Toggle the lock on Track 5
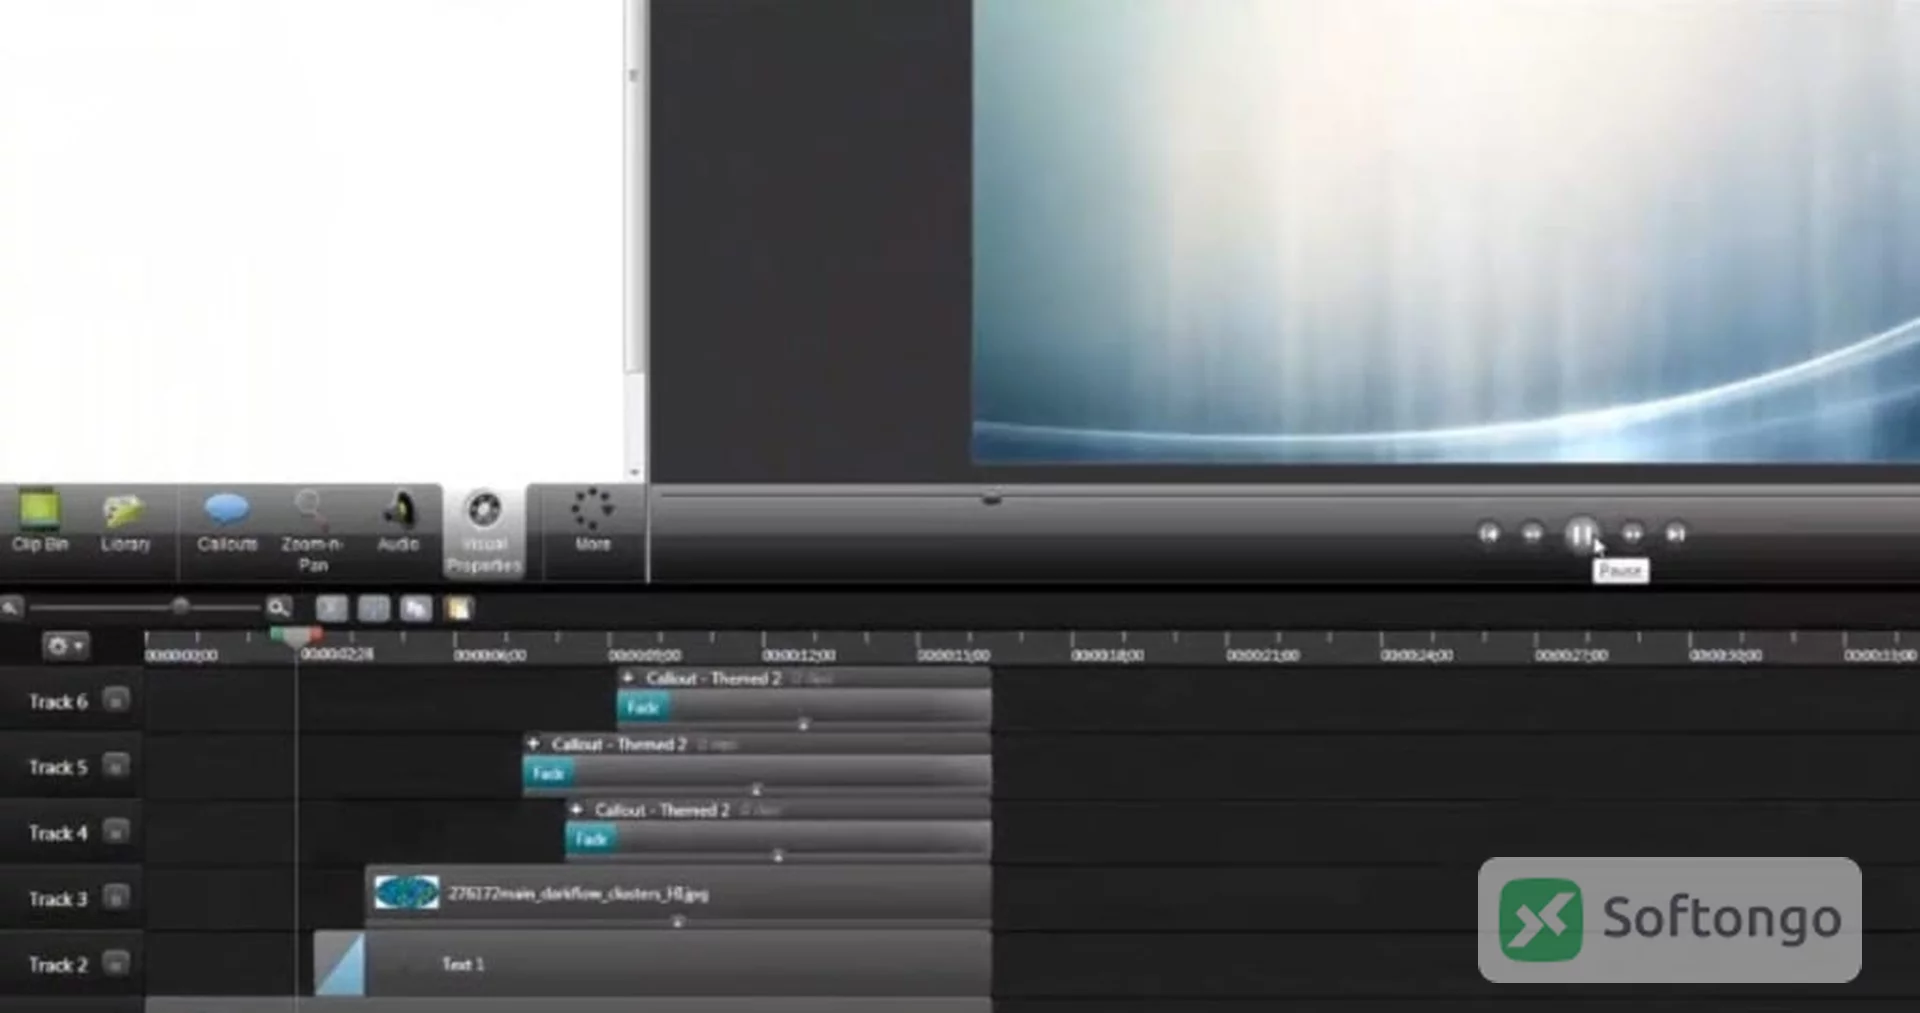Screen dimensions: 1920x1013 pos(116,766)
